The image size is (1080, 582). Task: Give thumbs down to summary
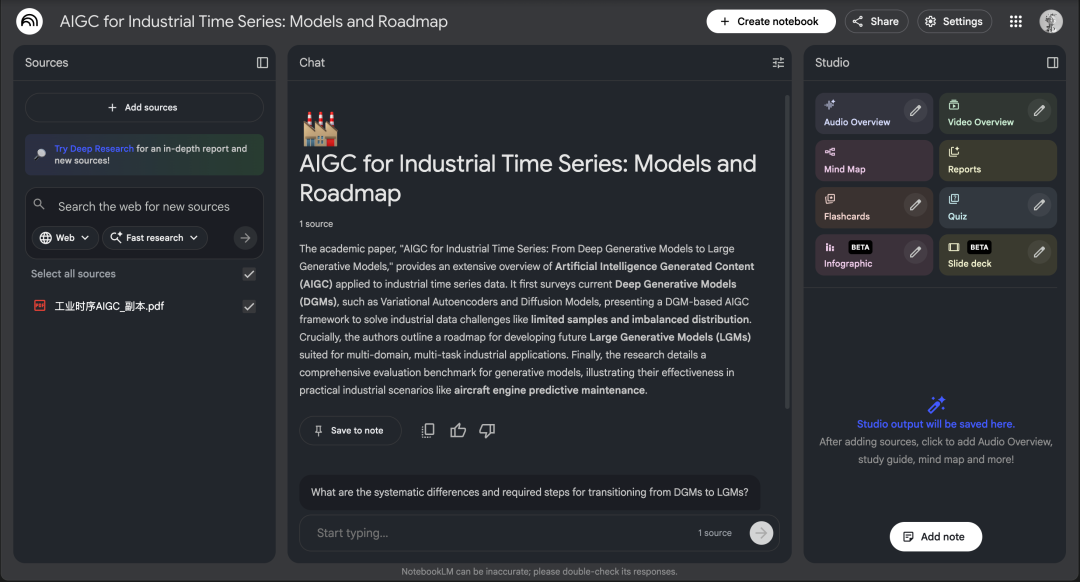[x=487, y=430]
